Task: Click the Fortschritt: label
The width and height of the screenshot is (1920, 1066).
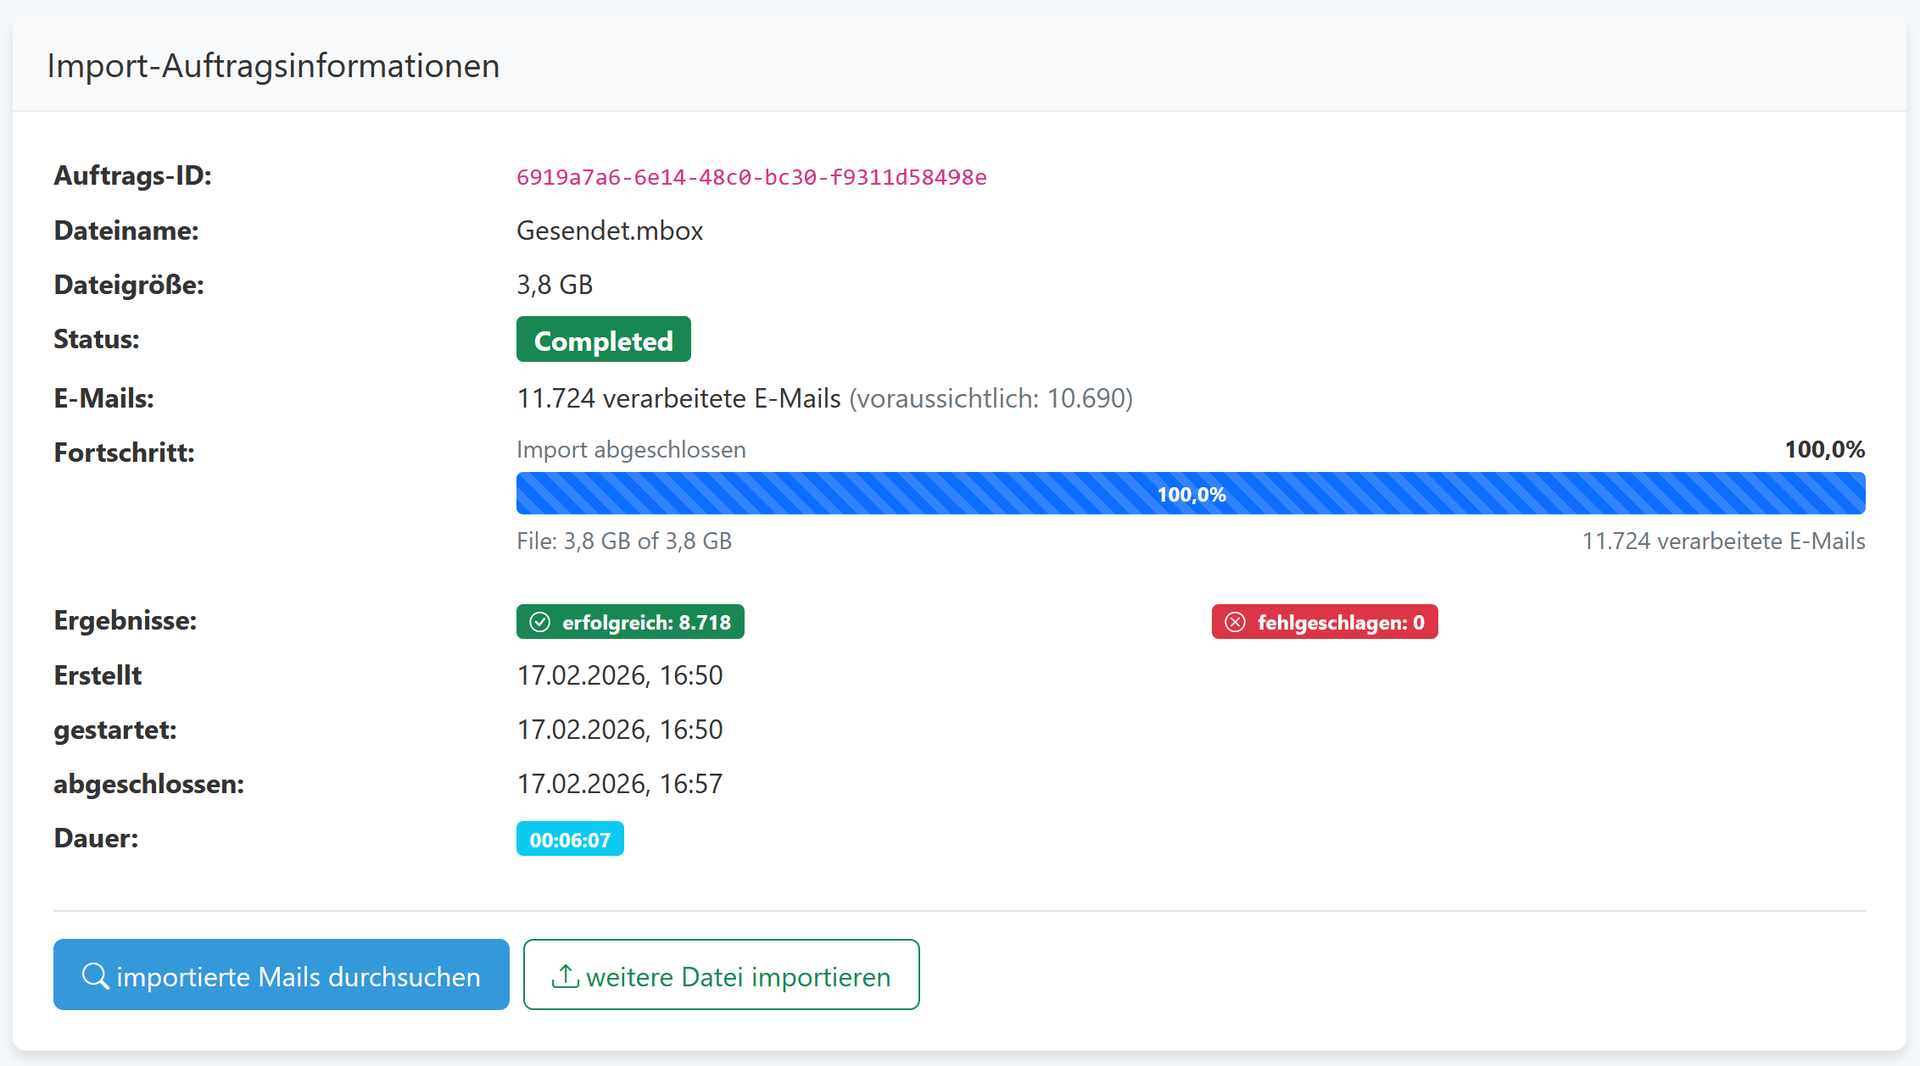Action: click(124, 452)
